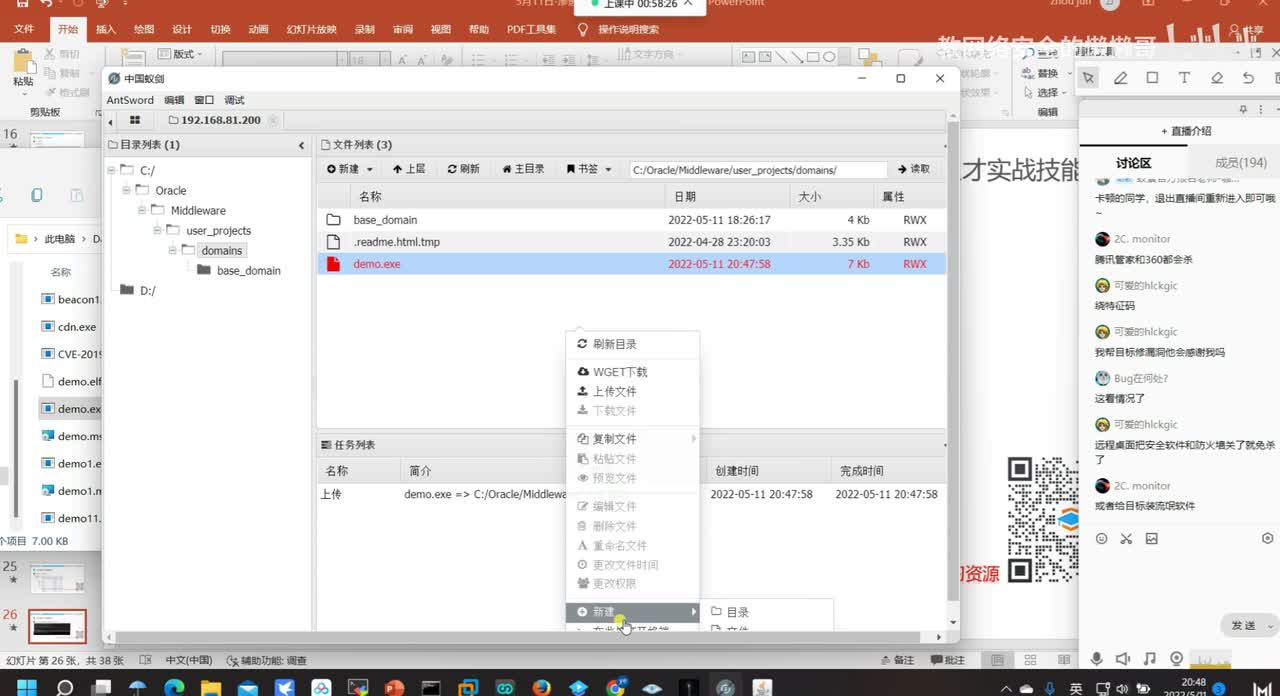Open the 文件 tab in PowerPoint
The image size is (1280, 696).
tap(24, 30)
